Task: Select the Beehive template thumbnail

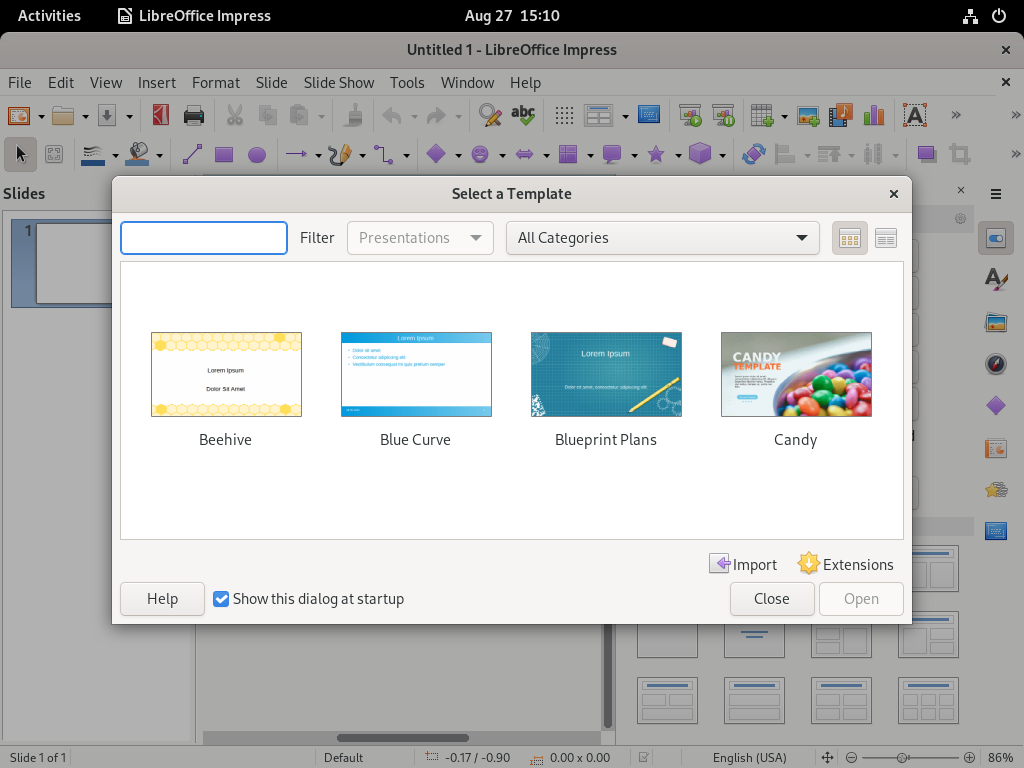Action: click(x=226, y=374)
